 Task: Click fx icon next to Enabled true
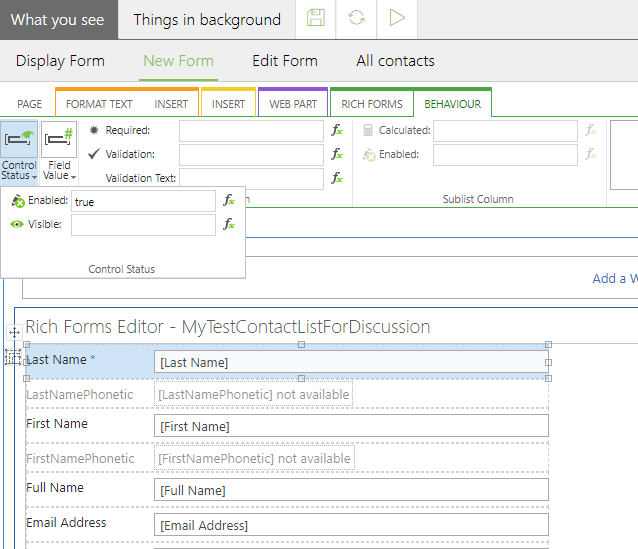pos(230,201)
